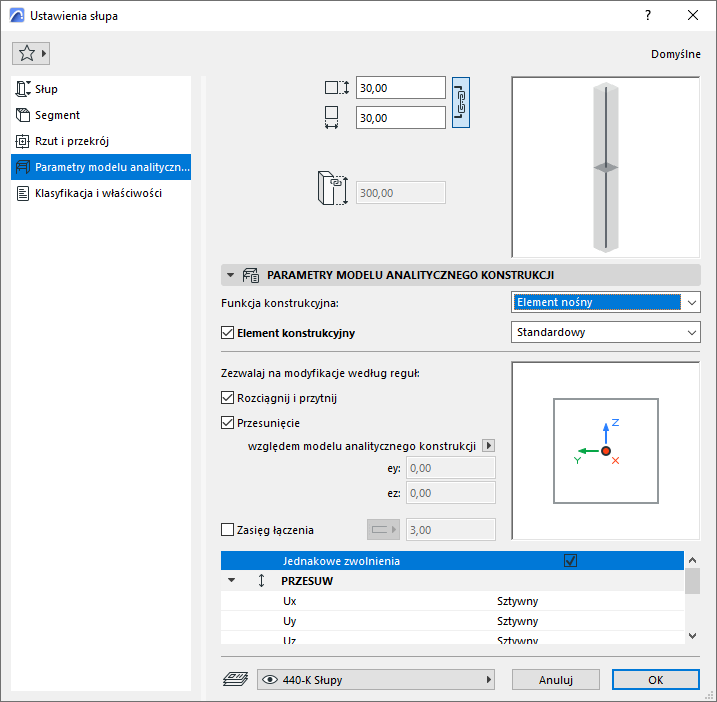Click the releases list scrollbar thumb
This screenshot has height=702, width=717.
[692, 581]
